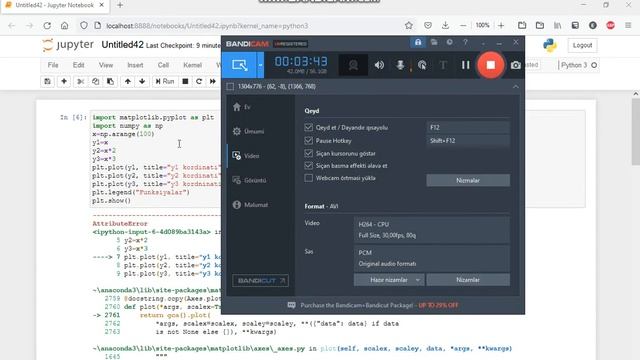Enable Webcam örtməsi yüklə checkbox
This screenshot has width=640, height=360.
coord(309,178)
